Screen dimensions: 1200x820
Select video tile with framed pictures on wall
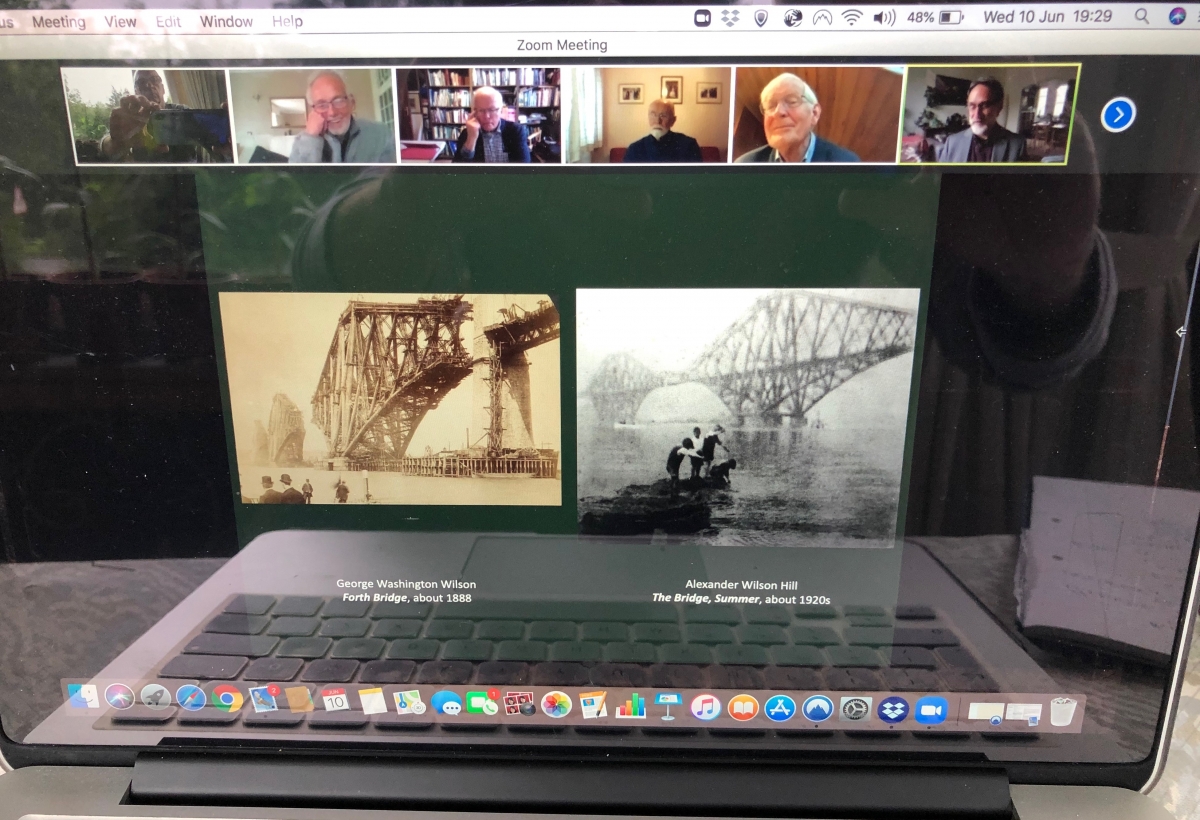[648, 115]
